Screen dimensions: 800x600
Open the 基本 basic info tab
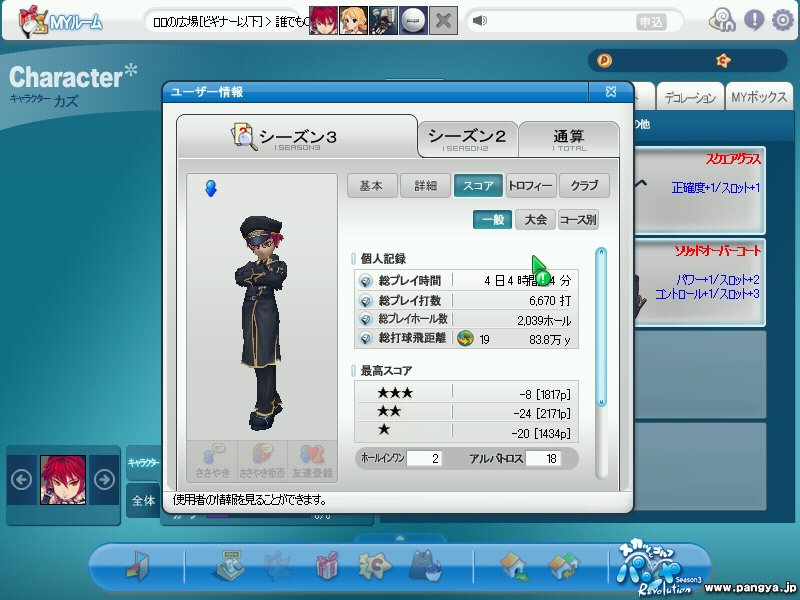pos(372,186)
